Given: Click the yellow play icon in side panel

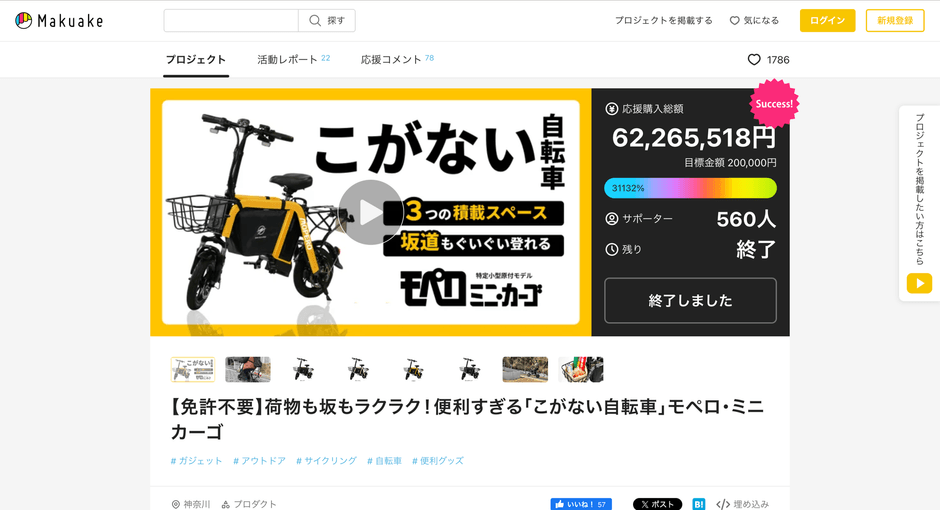Looking at the screenshot, I should (919, 283).
